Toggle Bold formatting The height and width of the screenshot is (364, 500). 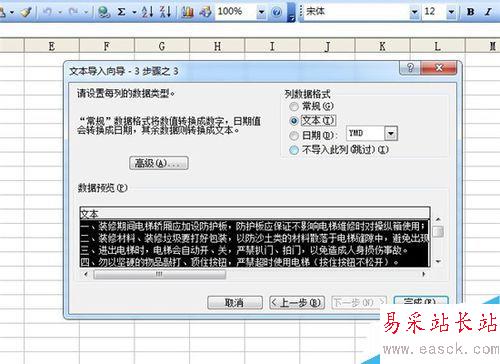point(471,12)
